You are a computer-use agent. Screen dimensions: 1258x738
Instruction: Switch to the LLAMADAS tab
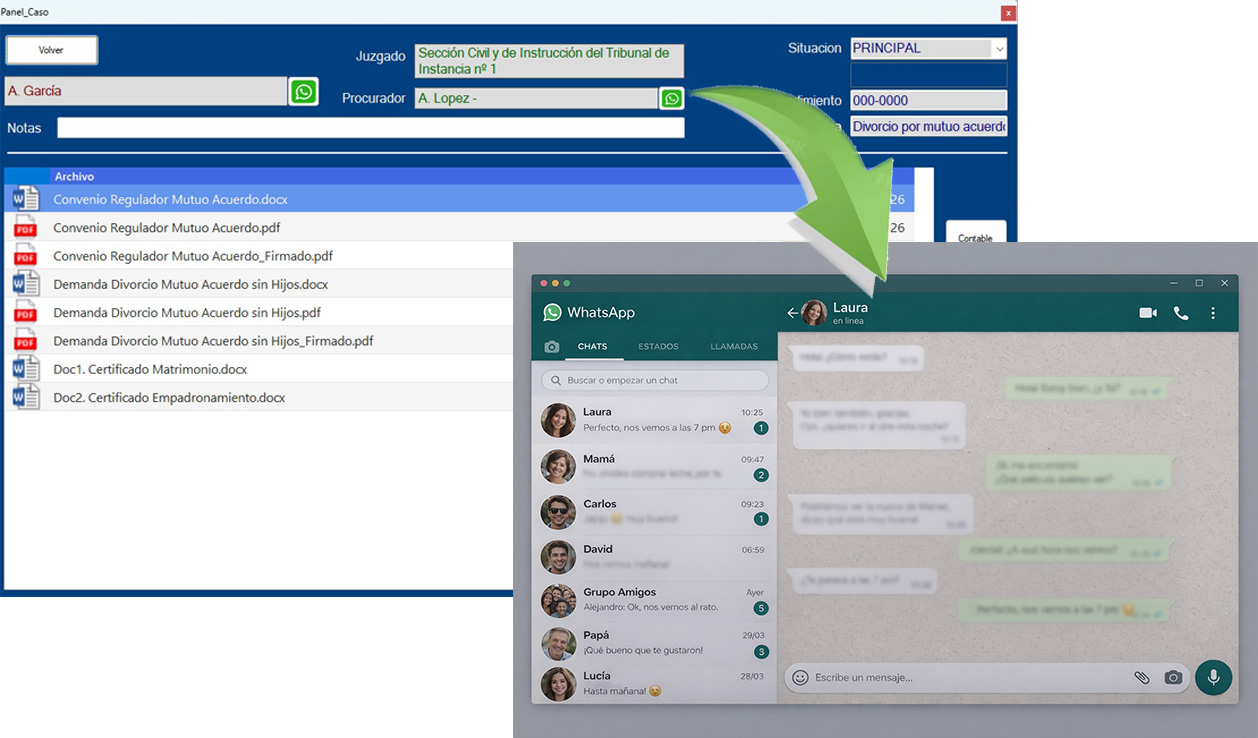[x=734, y=347]
